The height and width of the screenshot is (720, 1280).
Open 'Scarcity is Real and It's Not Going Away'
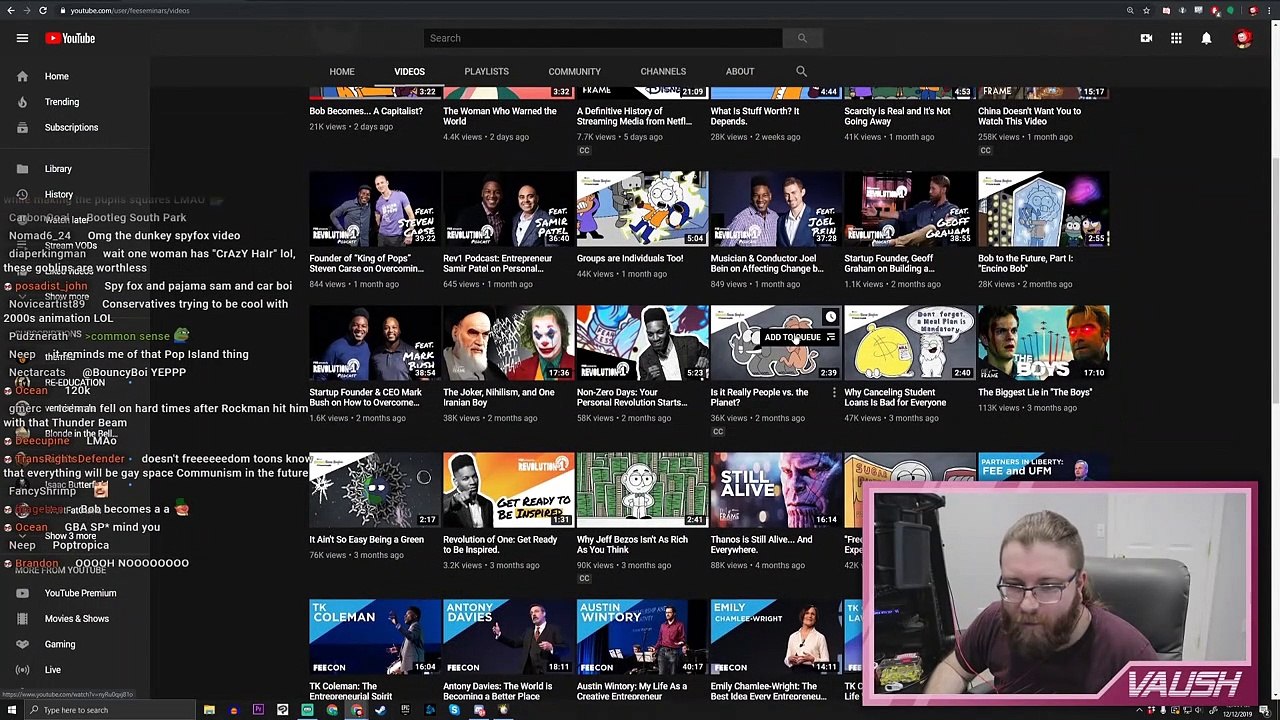pos(897,116)
